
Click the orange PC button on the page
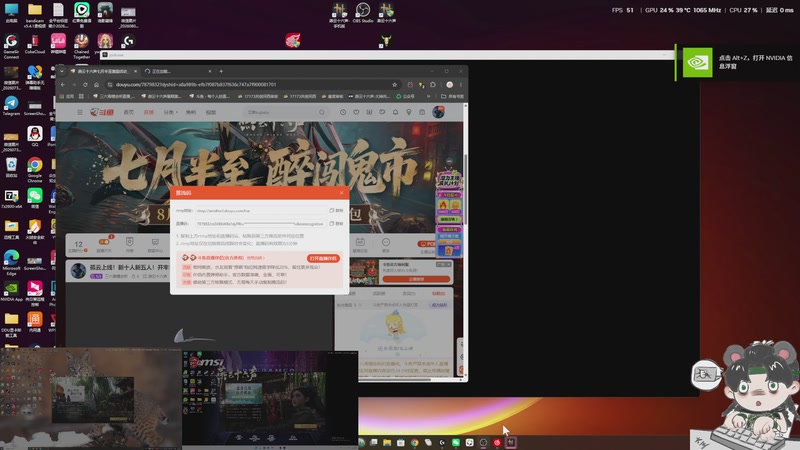pyautogui.click(x=427, y=244)
